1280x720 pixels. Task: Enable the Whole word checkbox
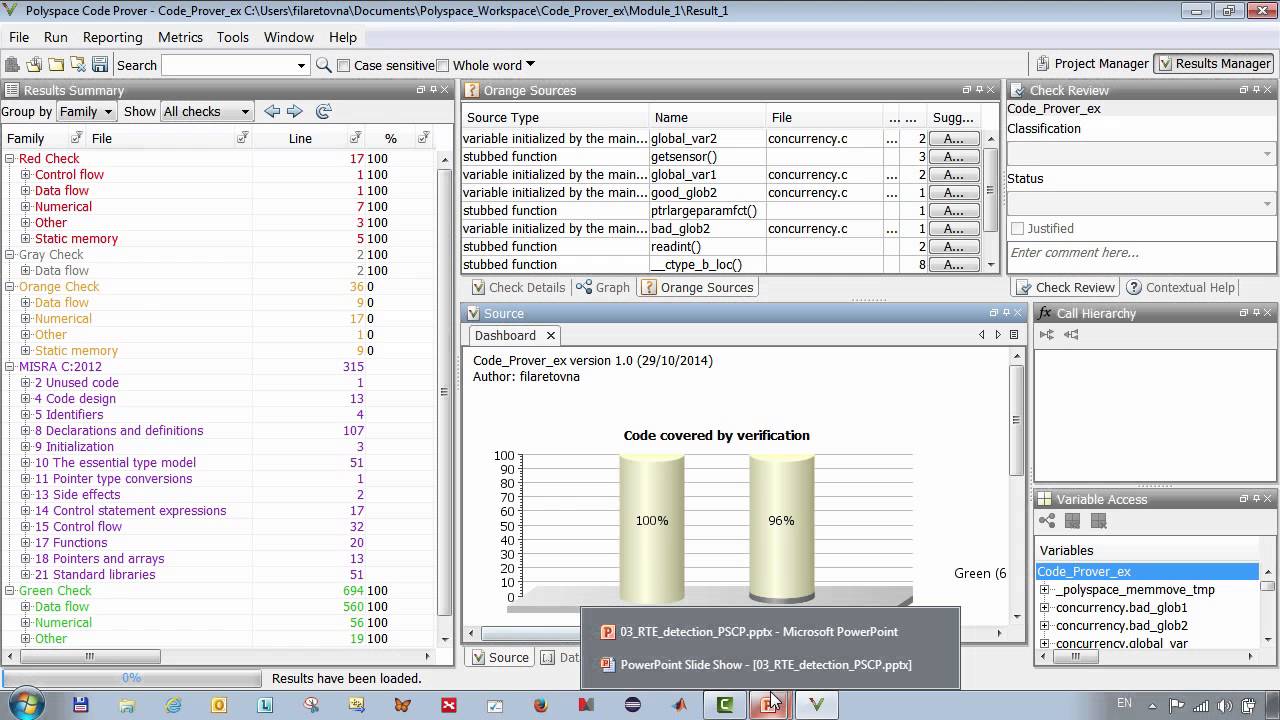tap(443, 66)
